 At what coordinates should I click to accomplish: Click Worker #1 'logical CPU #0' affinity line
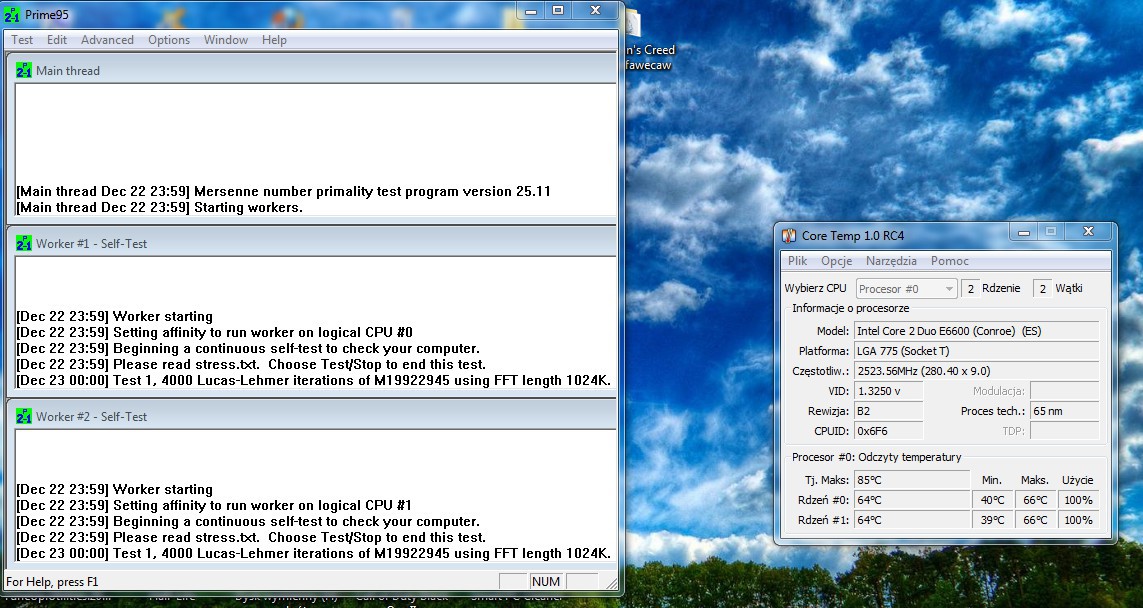click(214, 332)
